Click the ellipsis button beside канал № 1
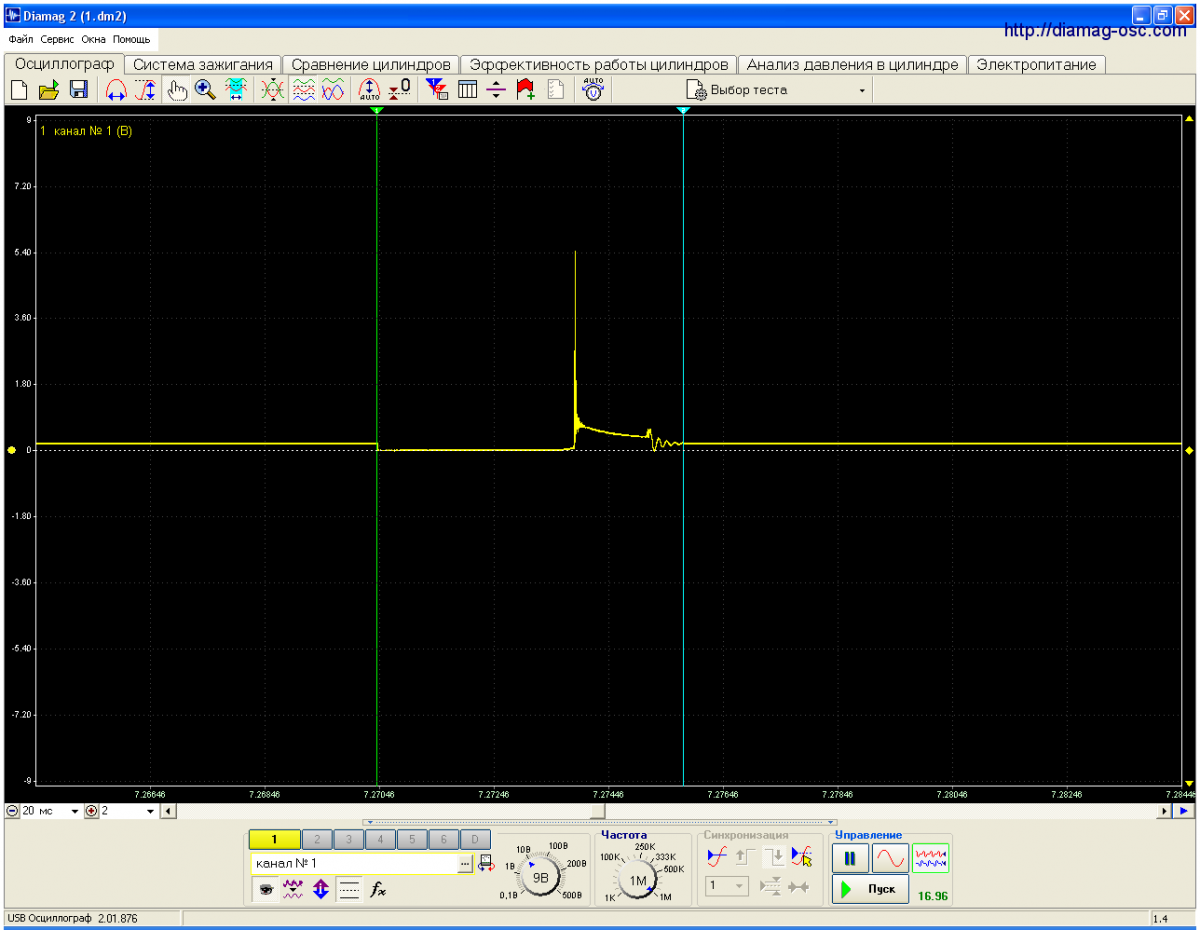This screenshot has height=930, width=1200. tap(465, 863)
